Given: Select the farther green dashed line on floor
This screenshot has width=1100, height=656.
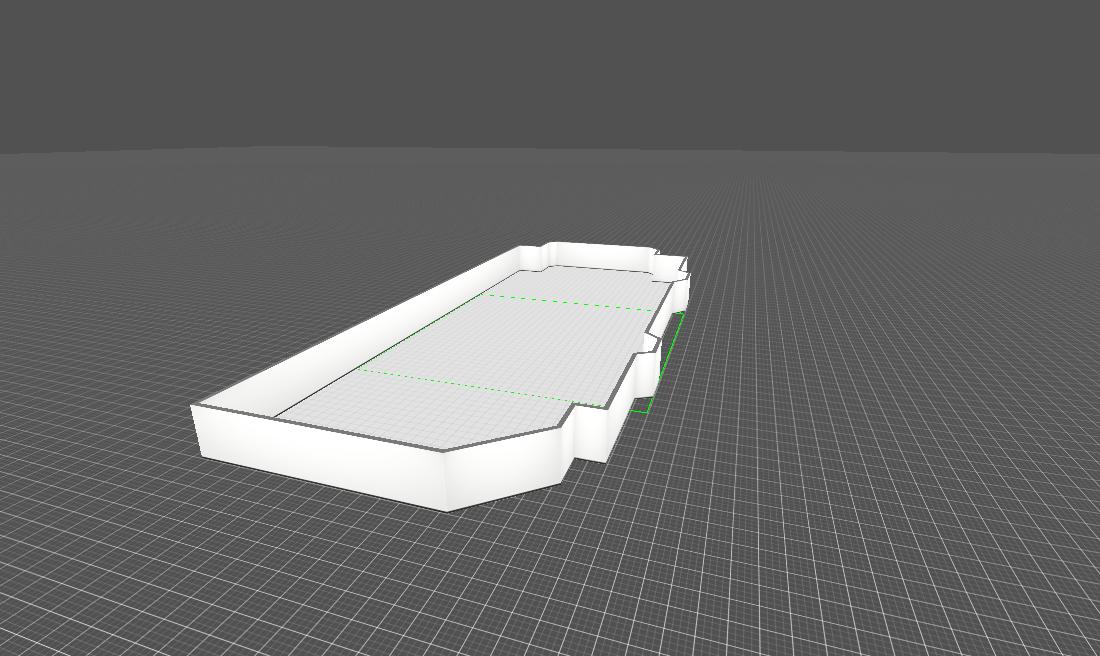Looking at the screenshot, I should [x=570, y=302].
